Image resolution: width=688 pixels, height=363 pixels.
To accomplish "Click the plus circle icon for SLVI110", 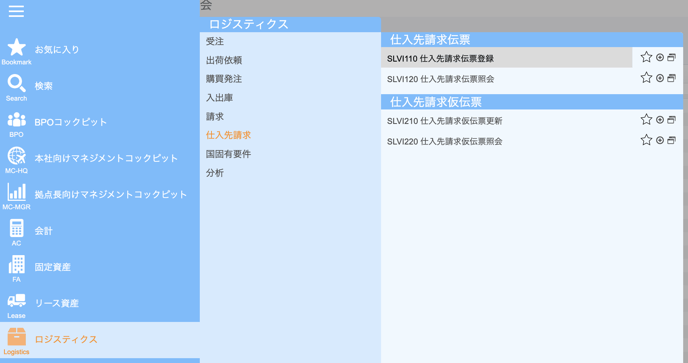I will pos(660,58).
